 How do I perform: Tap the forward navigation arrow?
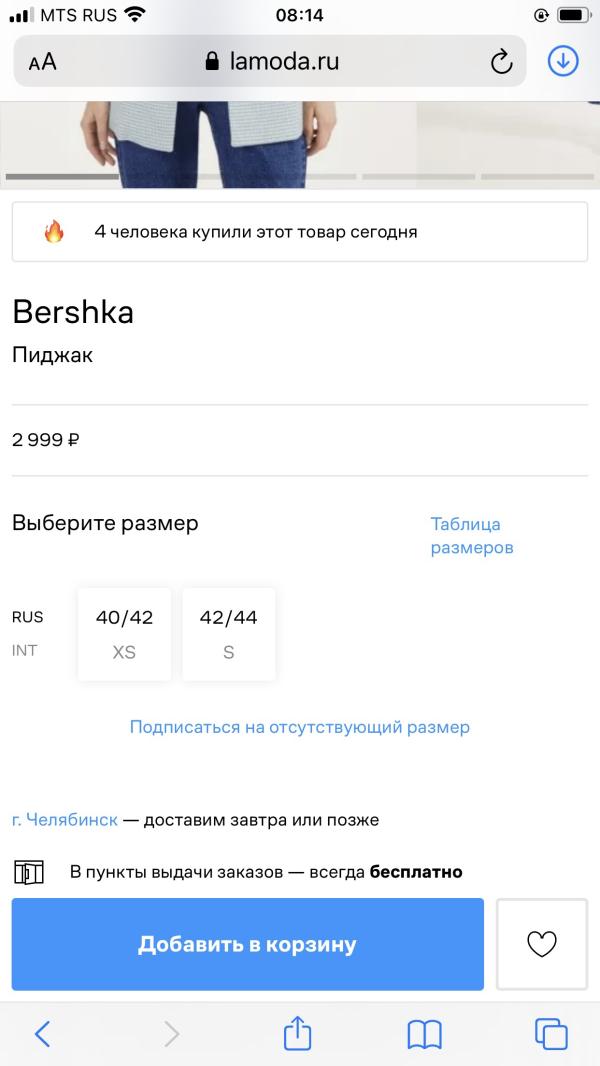tap(171, 1033)
